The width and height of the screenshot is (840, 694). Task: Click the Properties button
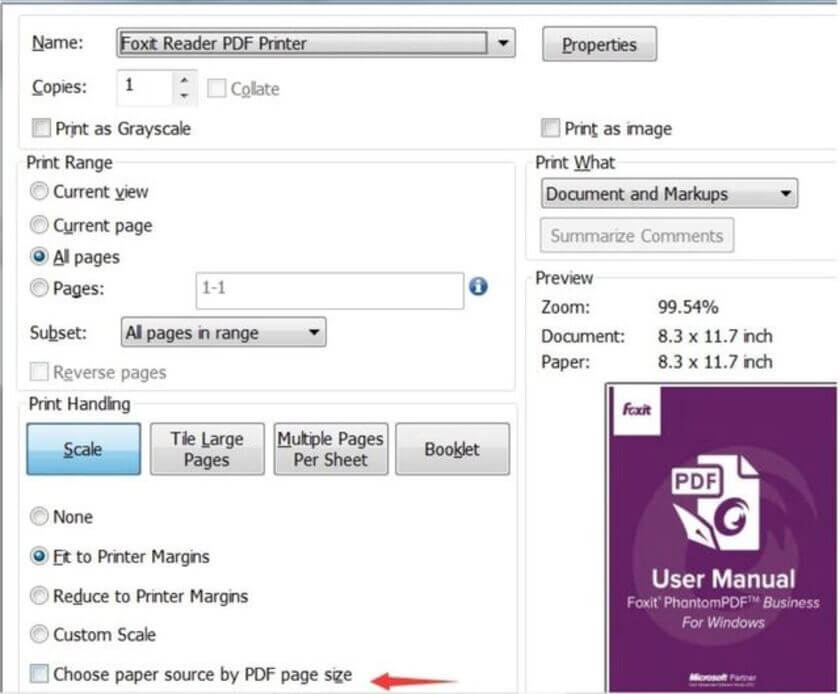599,44
